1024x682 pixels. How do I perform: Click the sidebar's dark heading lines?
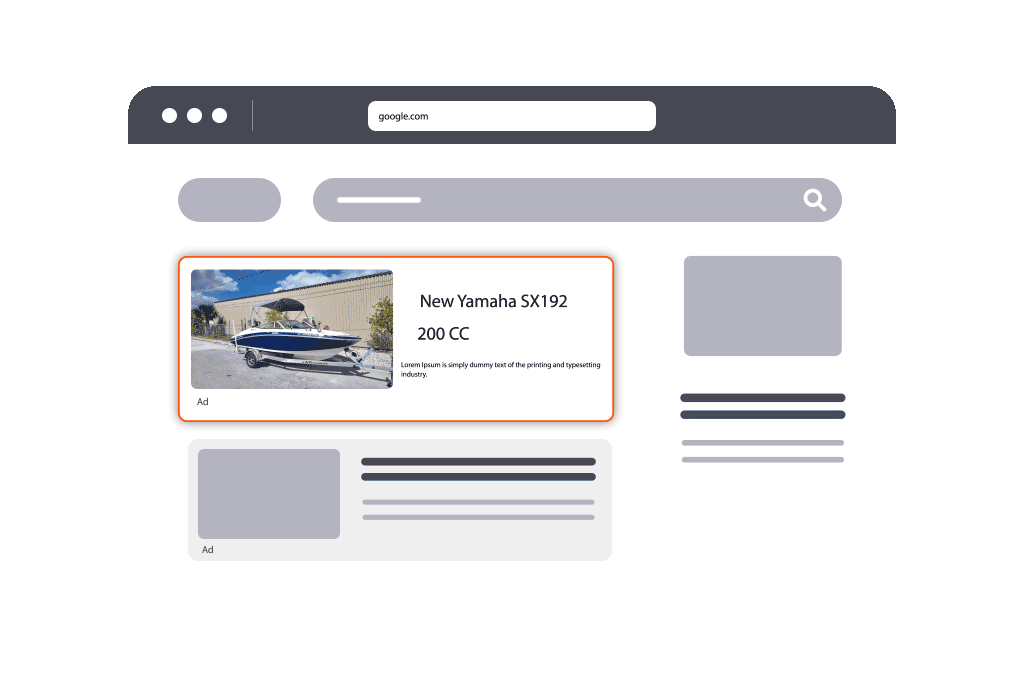pyautogui.click(x=762, y=406)
